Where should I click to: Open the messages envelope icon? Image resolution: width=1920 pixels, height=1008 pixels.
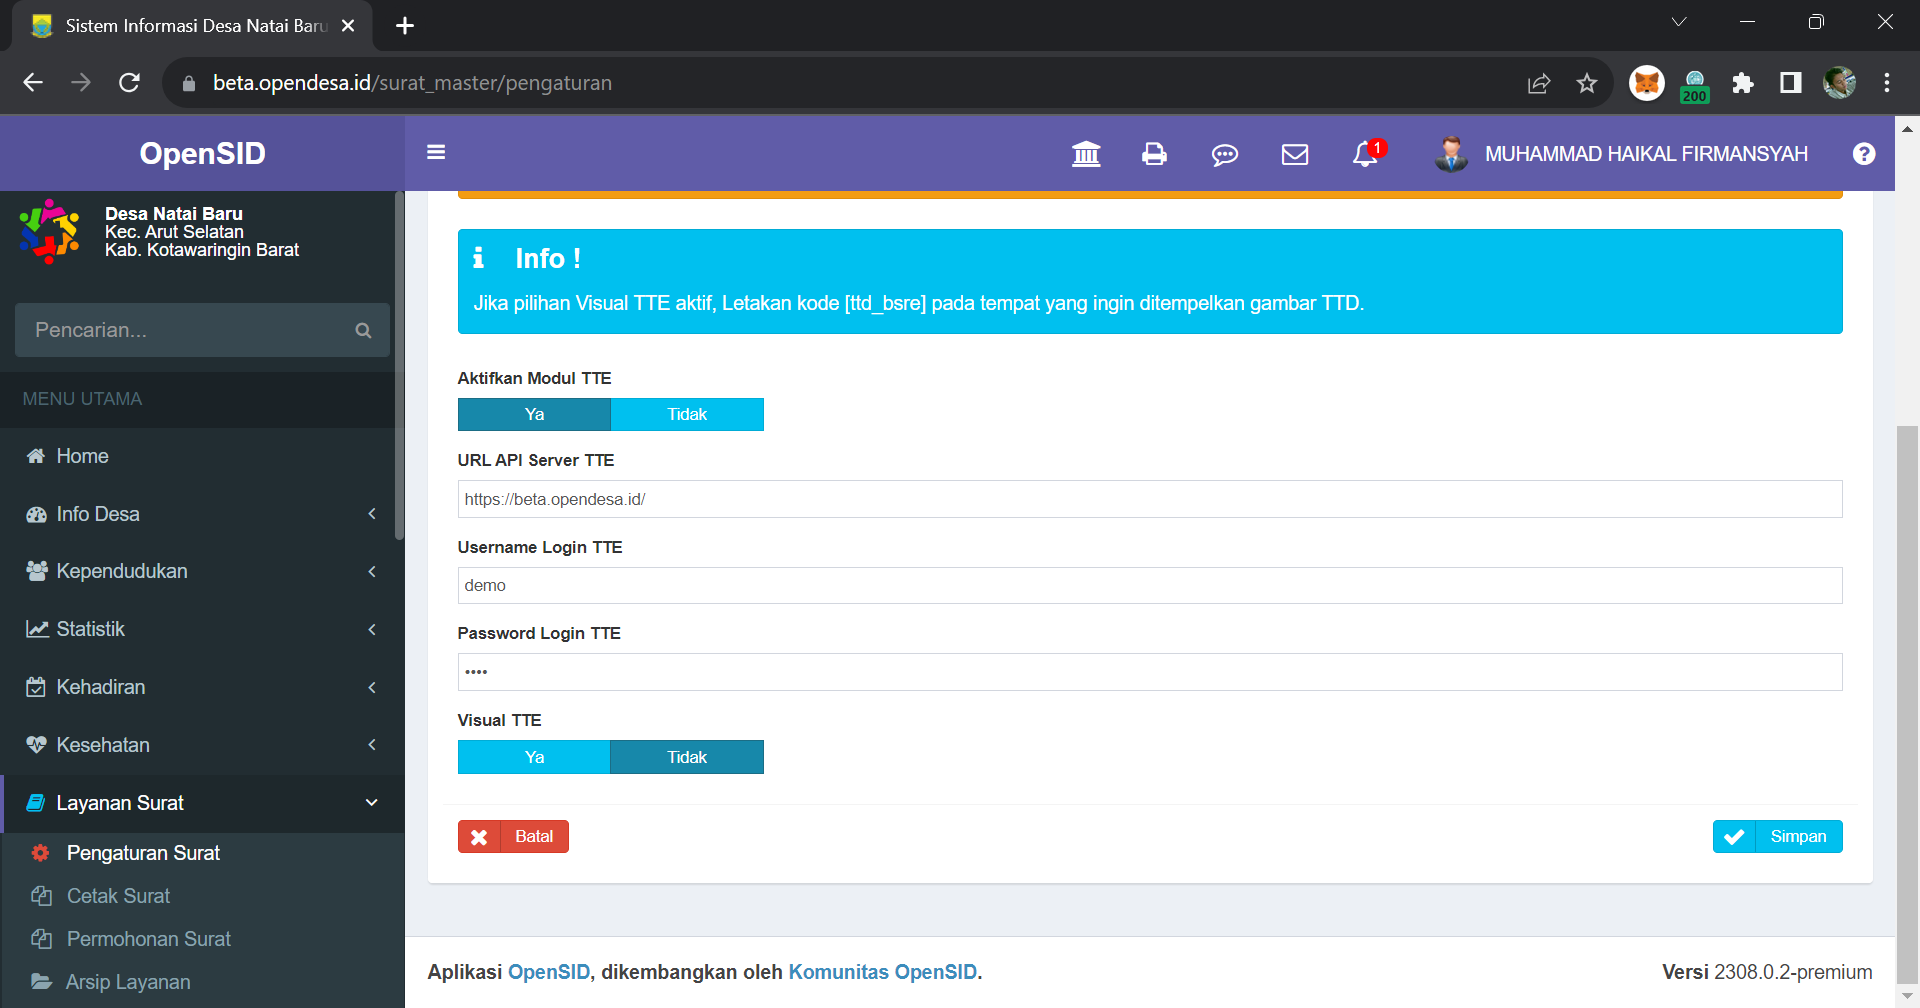[1294, 155]
